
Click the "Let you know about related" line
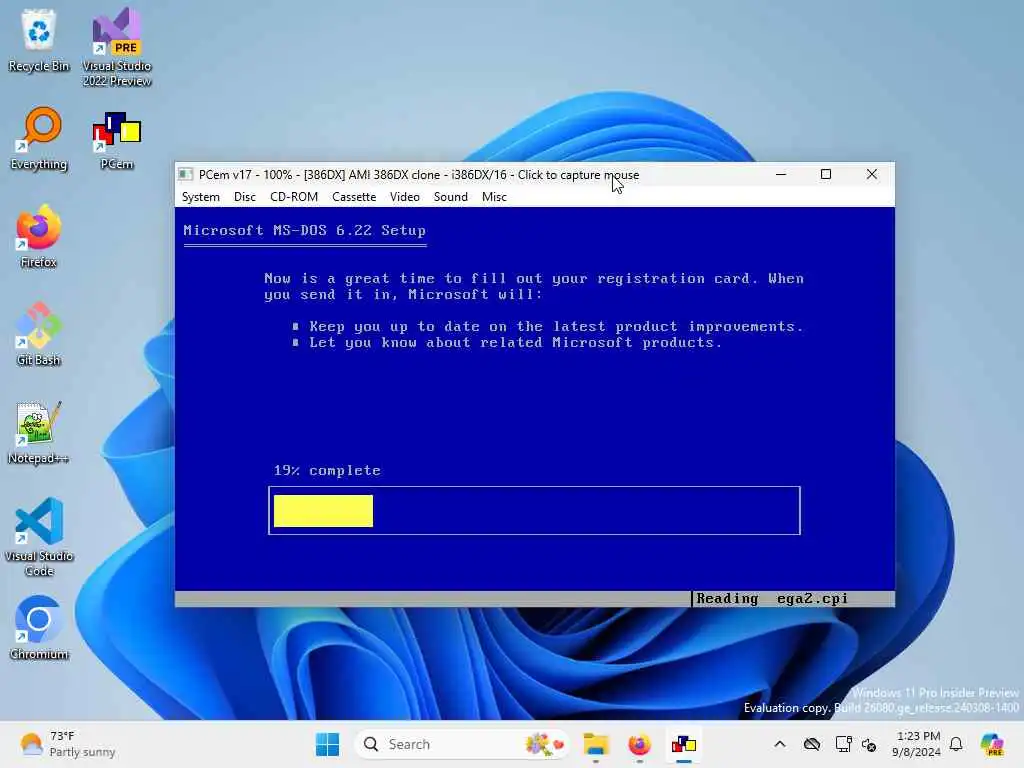click(507, 343)
